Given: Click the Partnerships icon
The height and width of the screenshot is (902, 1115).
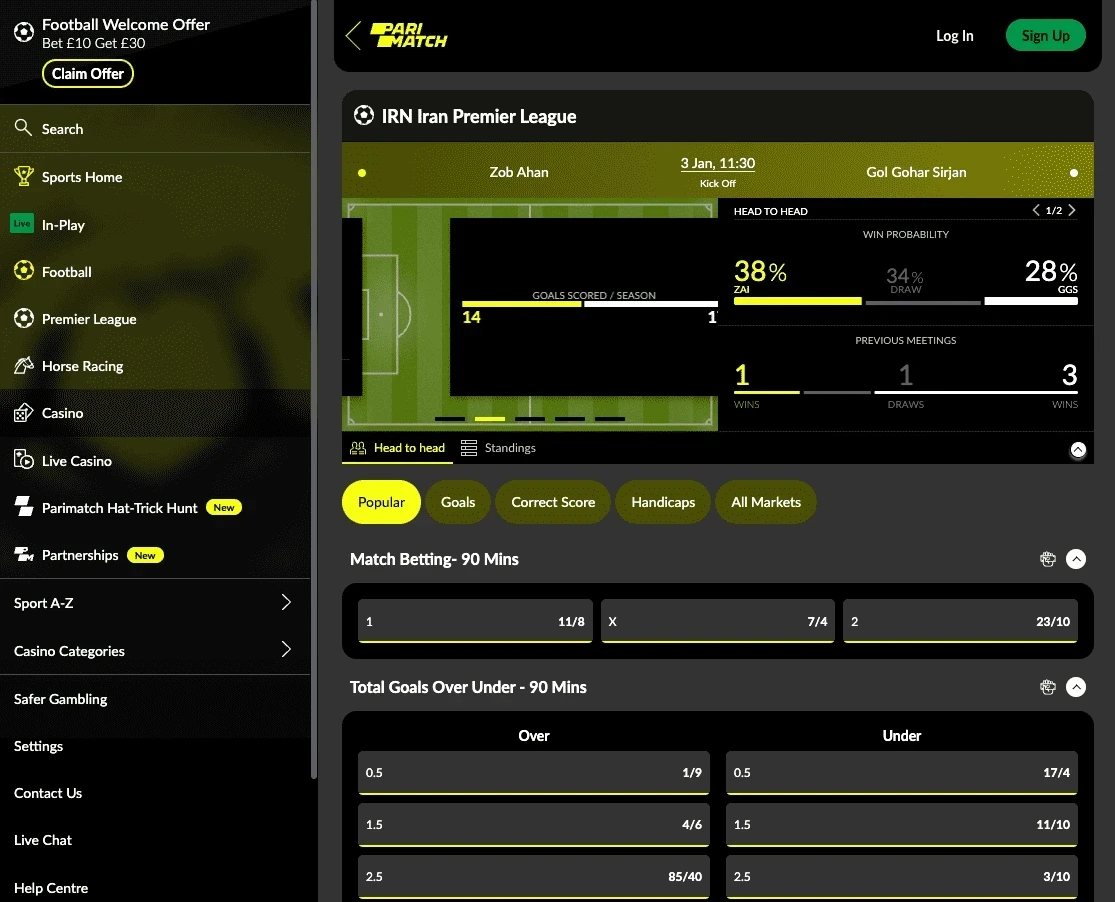Looking at the screenshot, I should point(23,553).
